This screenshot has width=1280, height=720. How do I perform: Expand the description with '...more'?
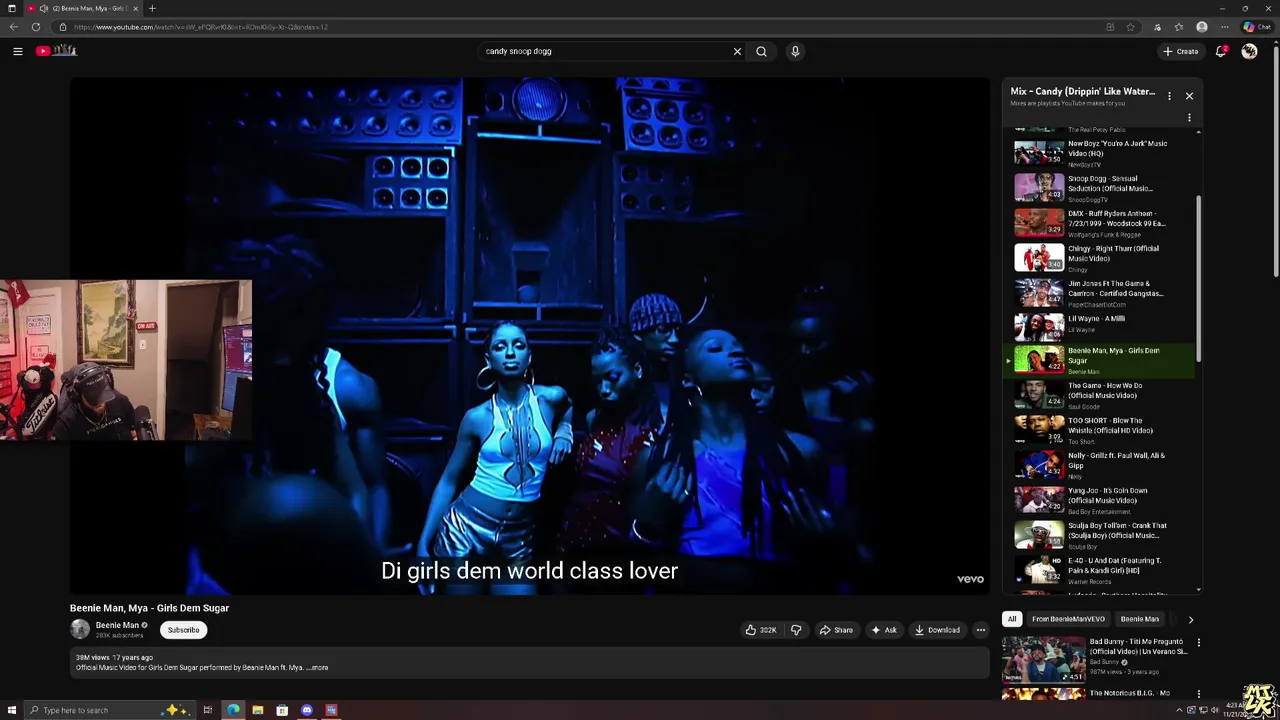pyautogui.click(x=317, y=667)
